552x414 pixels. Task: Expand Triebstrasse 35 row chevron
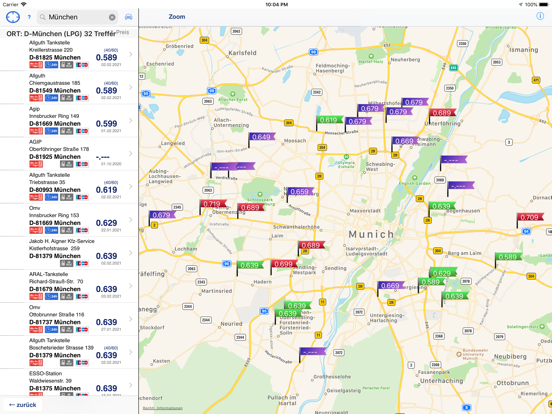[131, 187]
